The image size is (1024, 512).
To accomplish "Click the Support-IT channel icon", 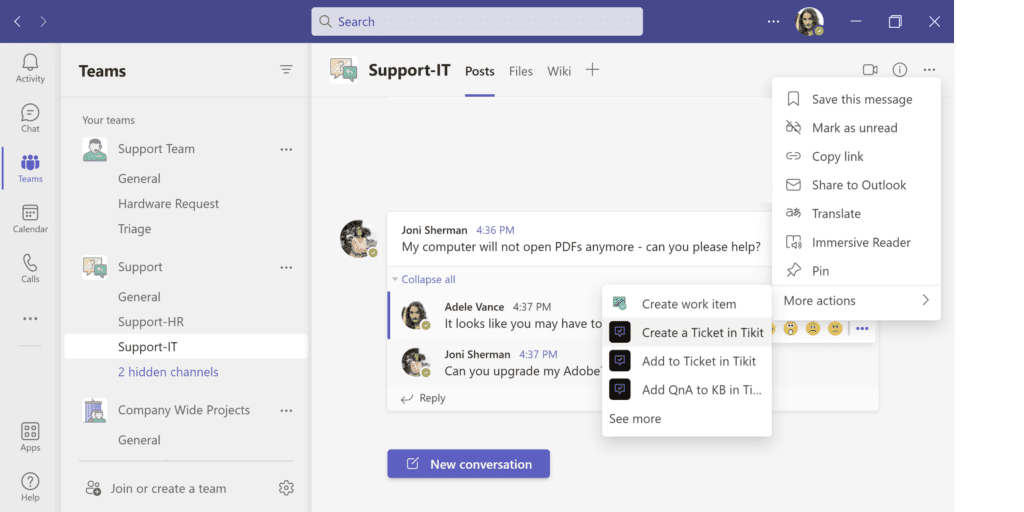I will click(x=344, y=70).
